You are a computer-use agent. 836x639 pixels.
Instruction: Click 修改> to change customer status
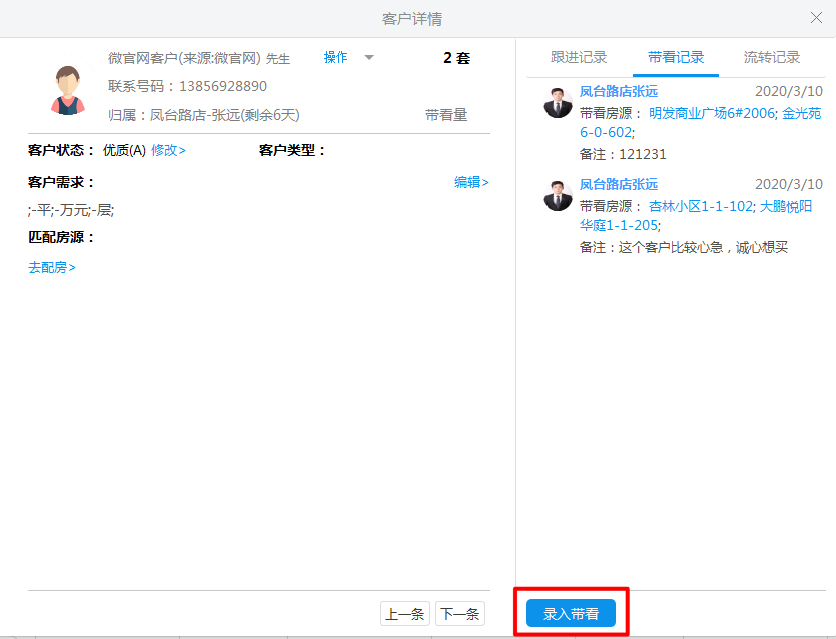168,150
